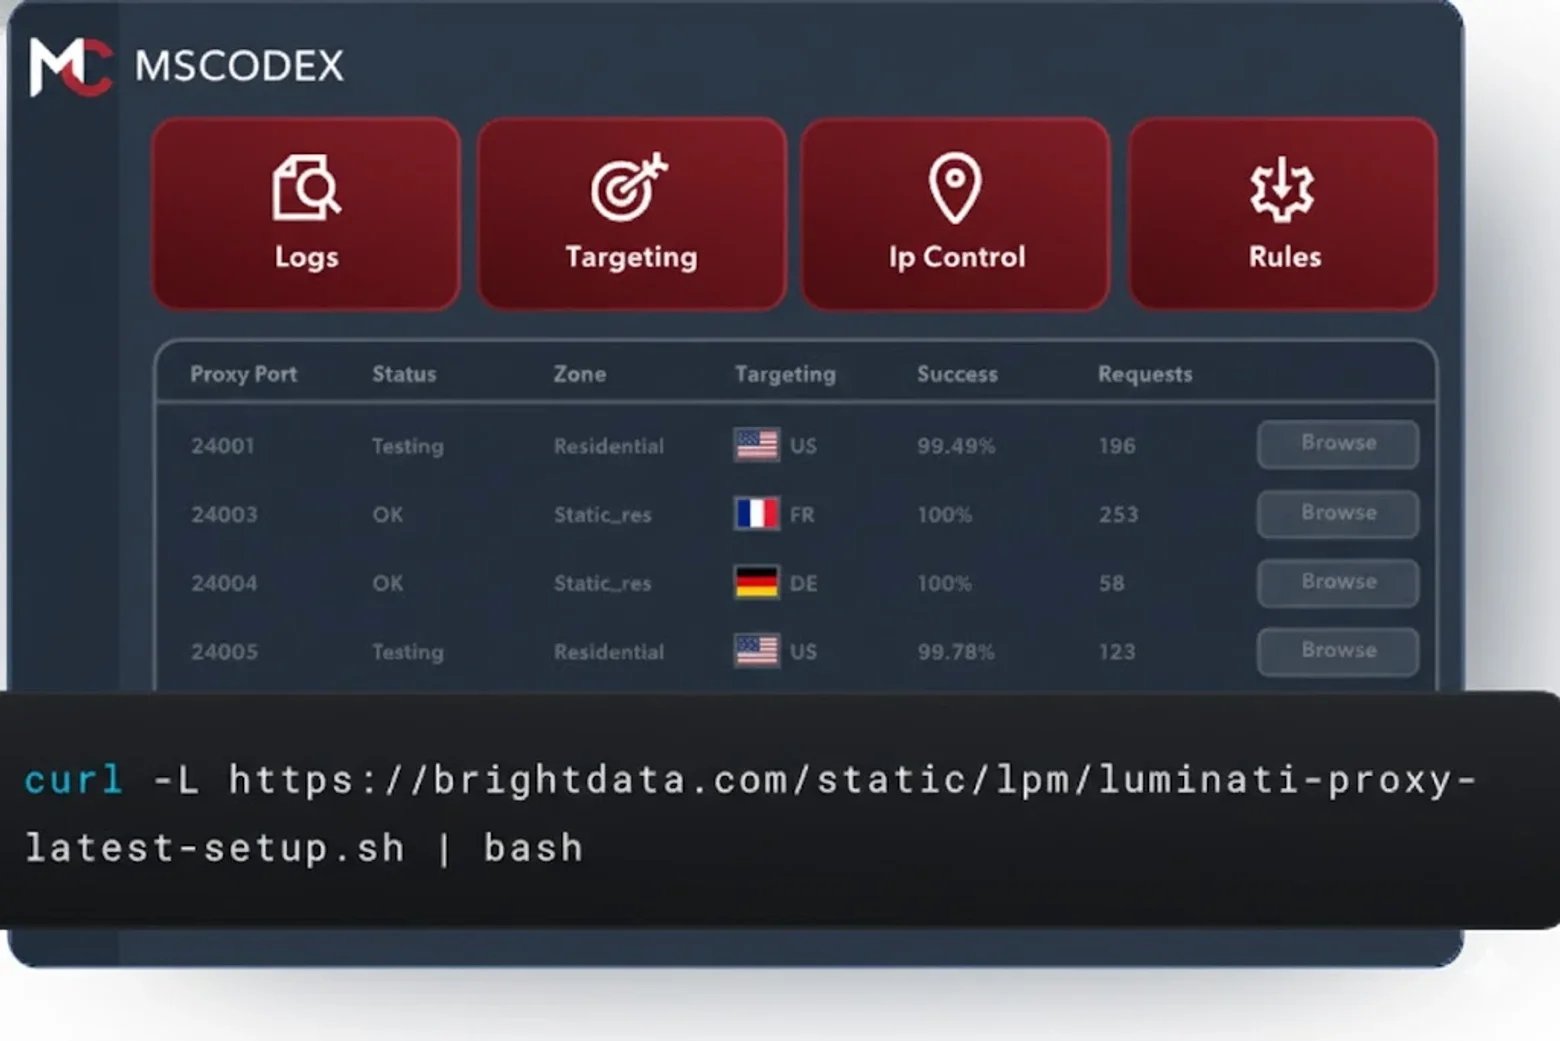Viewport: 1560px width, 1041px height.
Task: Click the Requests column header
Action: coord(1145,375)
